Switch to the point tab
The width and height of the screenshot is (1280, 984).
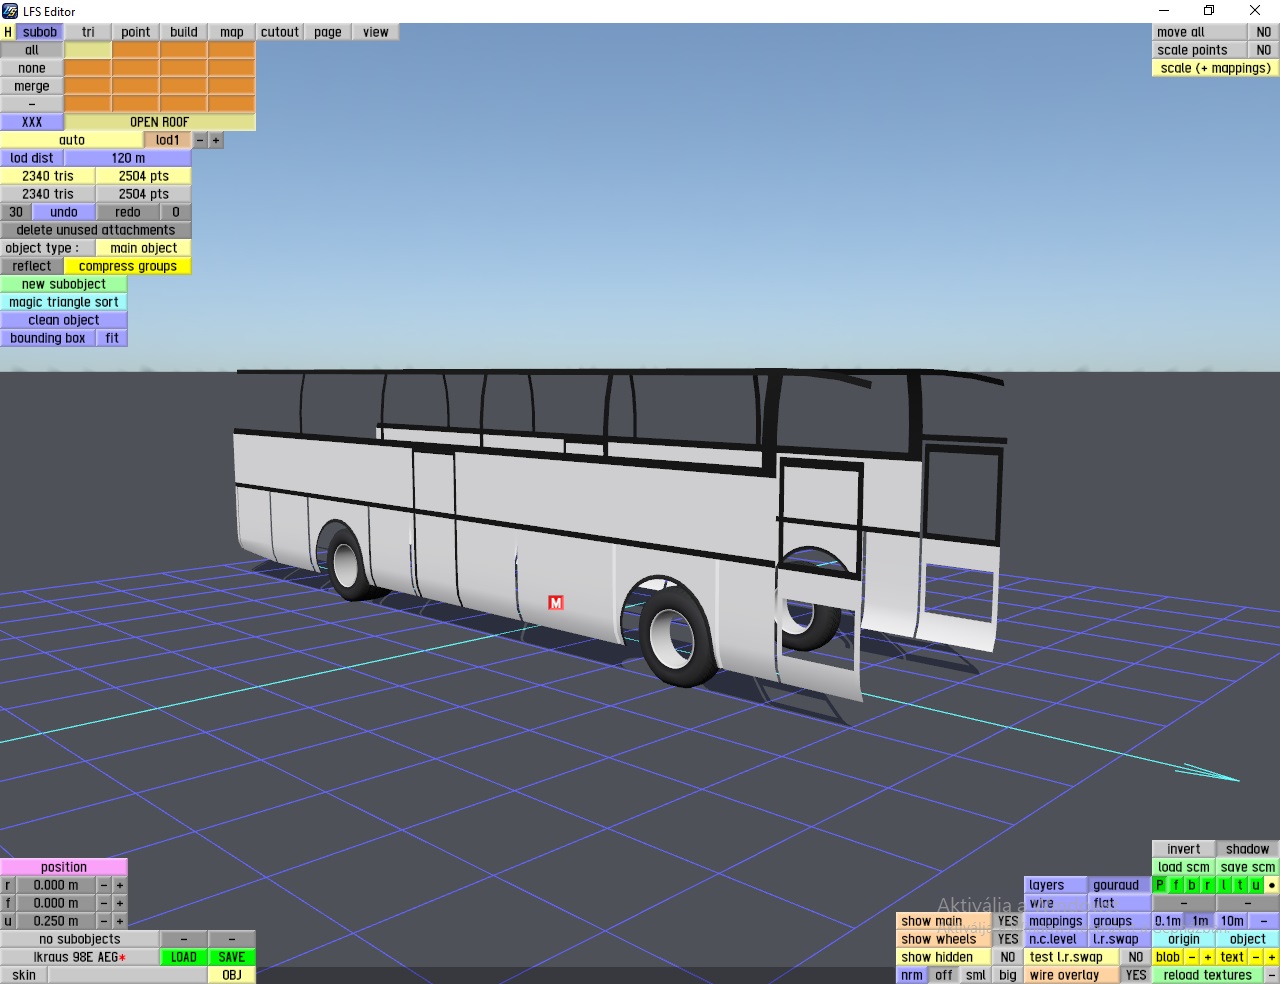coord(136,32)
